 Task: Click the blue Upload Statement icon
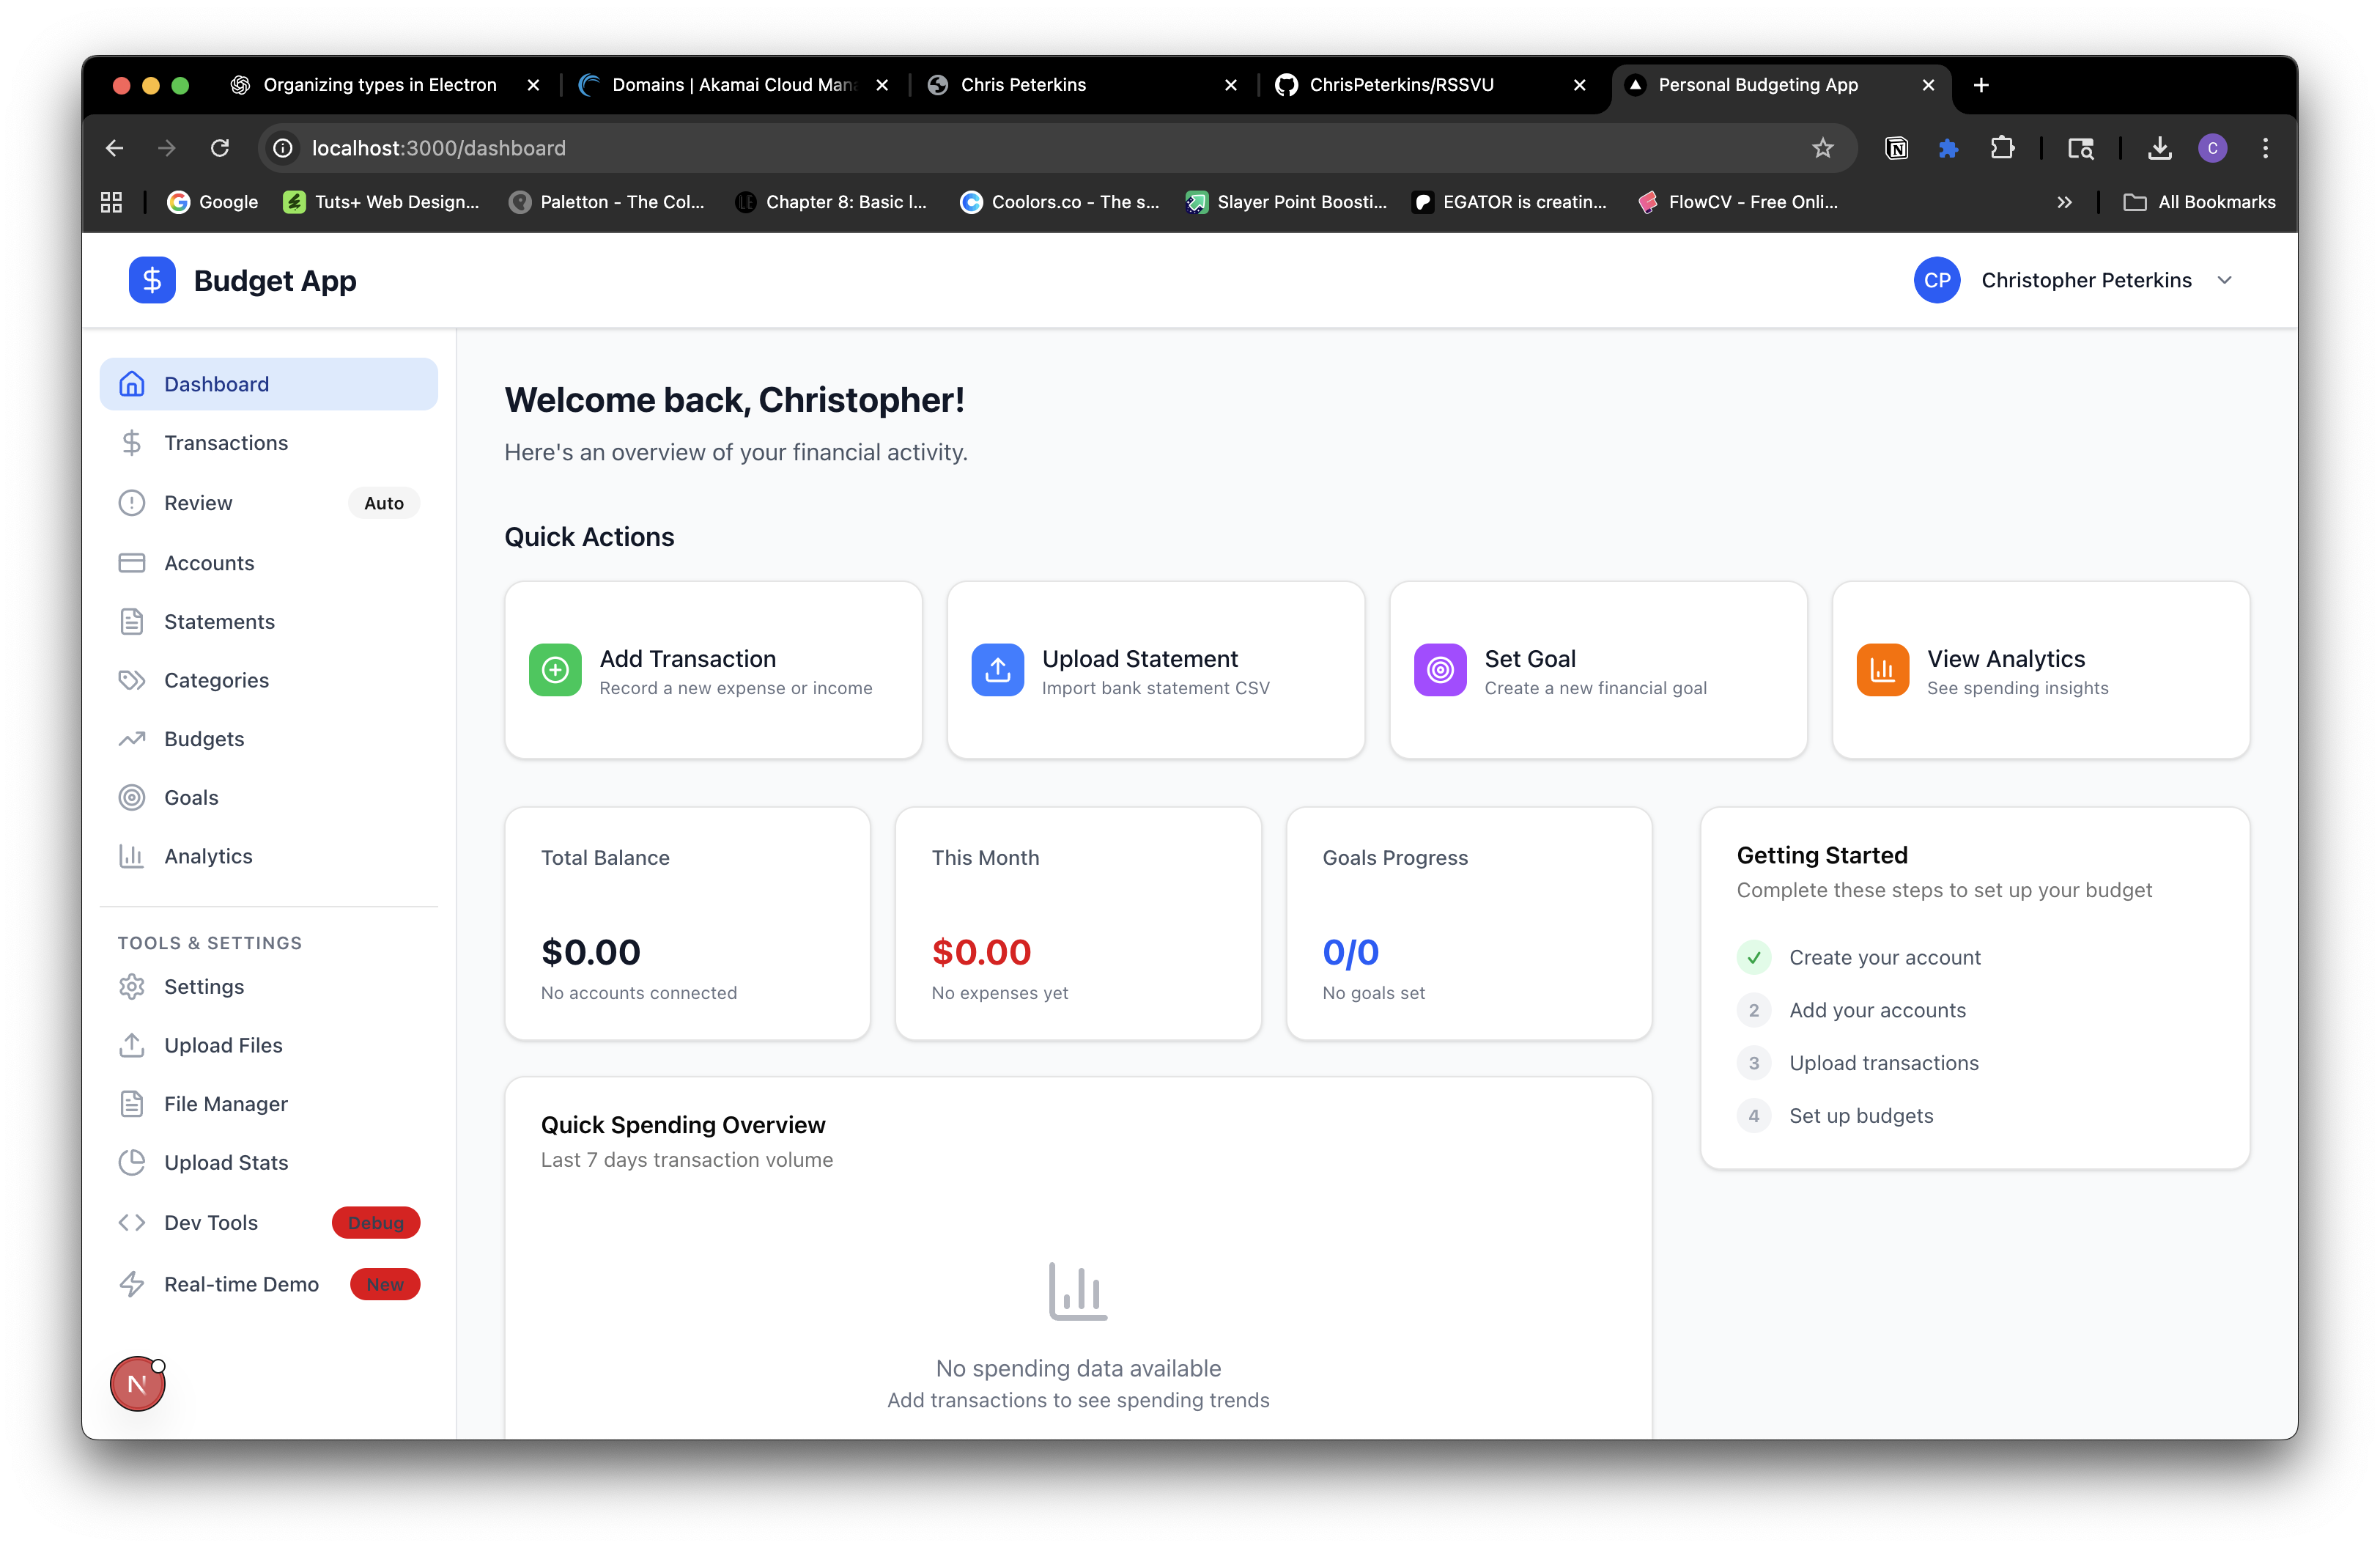[997, 670]
